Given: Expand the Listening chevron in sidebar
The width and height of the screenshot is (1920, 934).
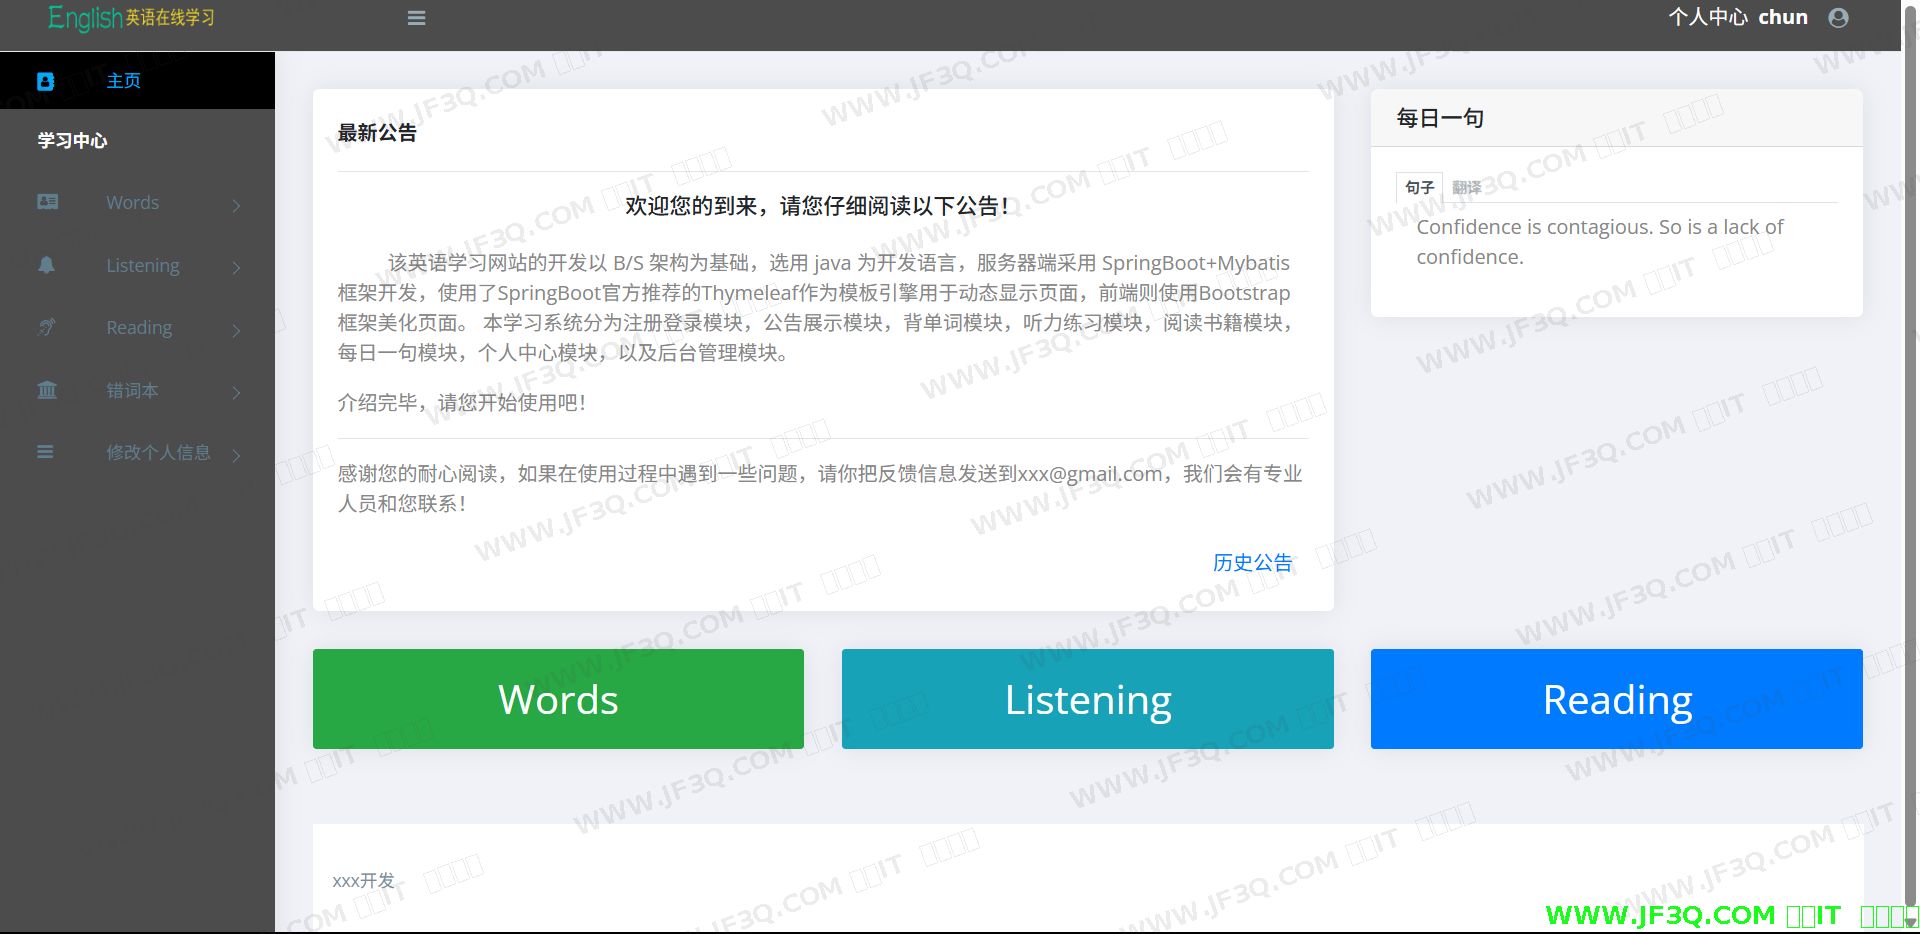Looking at the screenshot, I should [237, 268].
